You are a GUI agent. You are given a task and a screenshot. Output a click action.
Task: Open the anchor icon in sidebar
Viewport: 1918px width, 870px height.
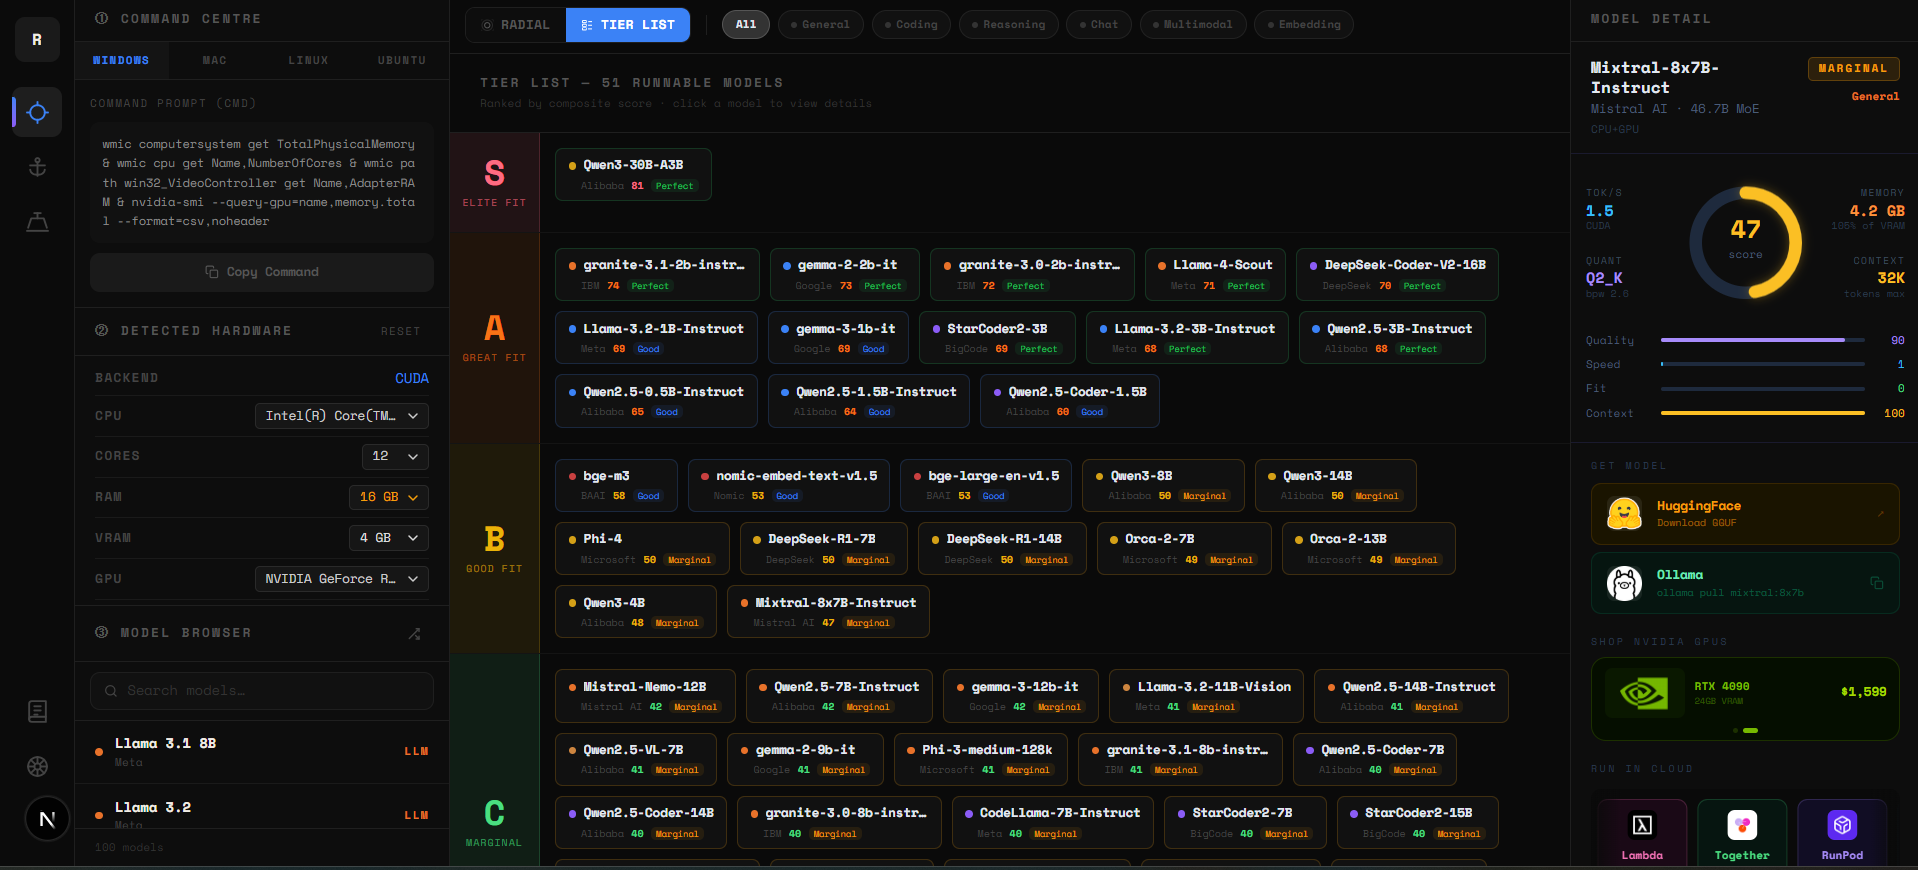point(37,167)
